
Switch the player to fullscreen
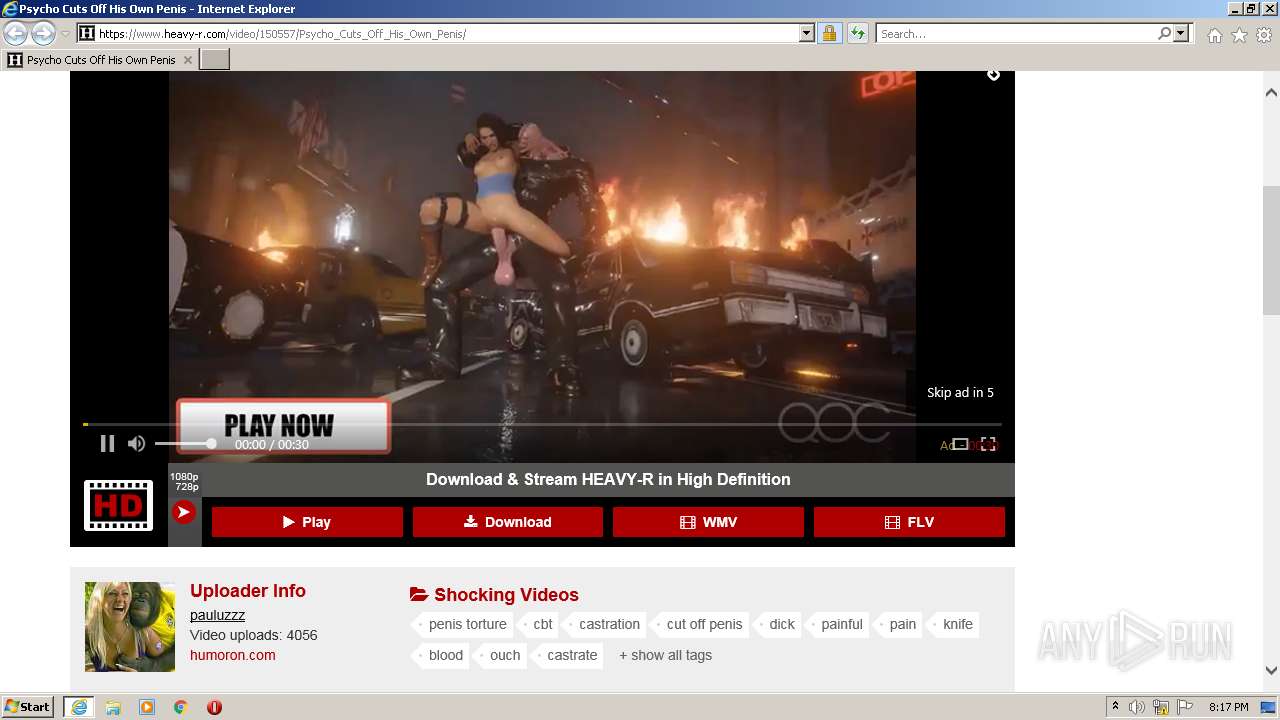tap(988, 444)
